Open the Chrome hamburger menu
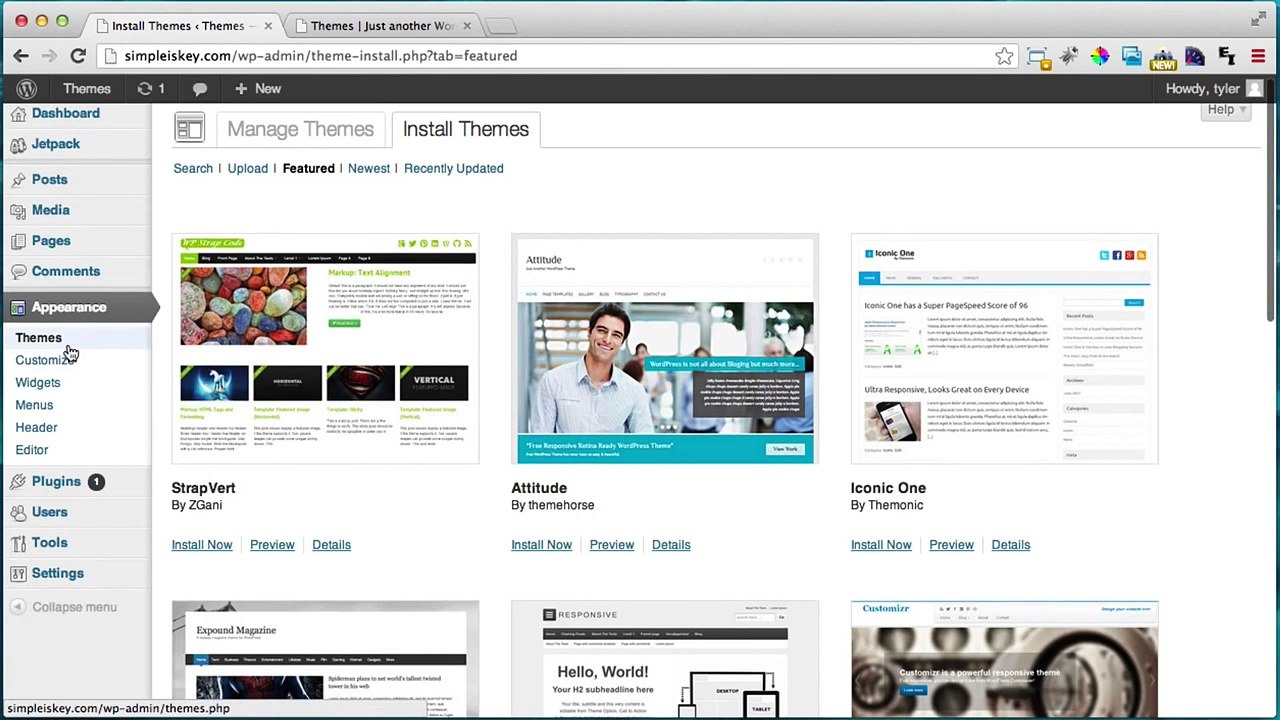 coord(1258,57)
